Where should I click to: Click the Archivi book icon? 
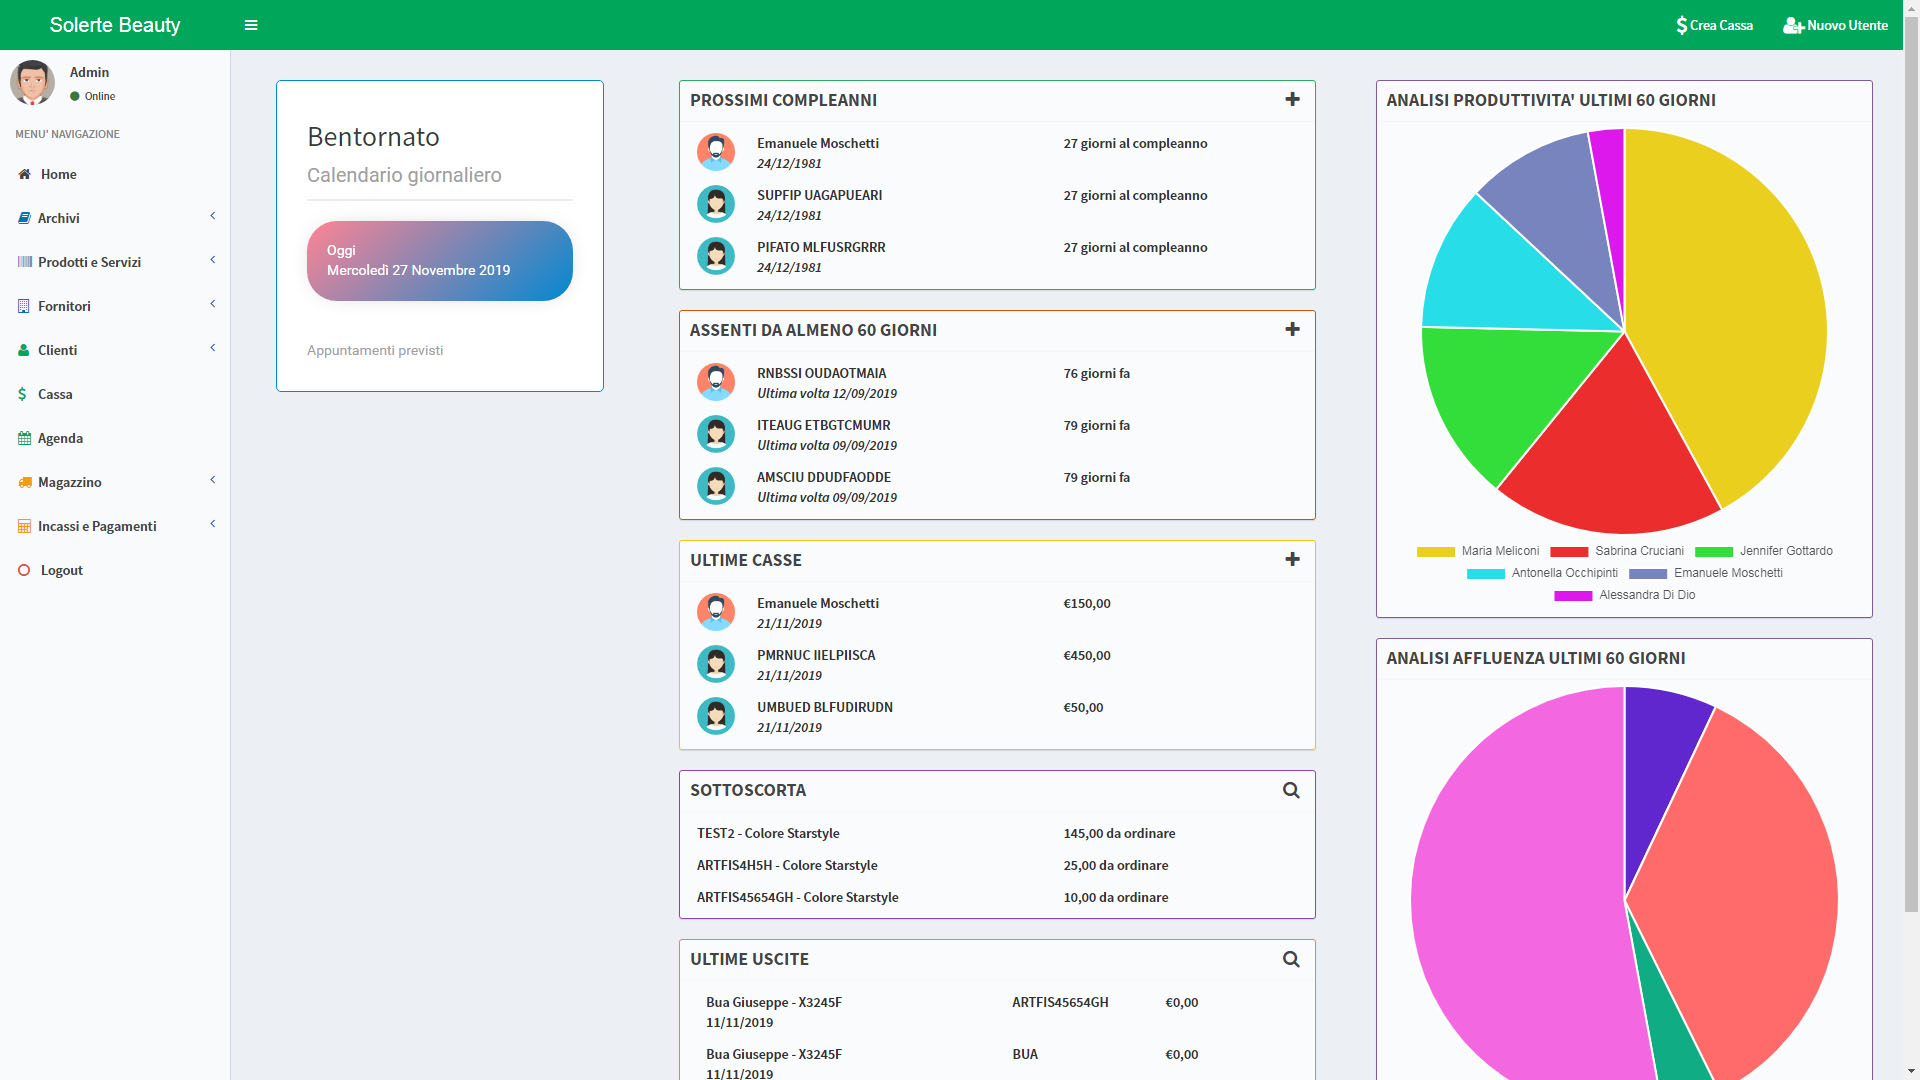tap(24, 218)
